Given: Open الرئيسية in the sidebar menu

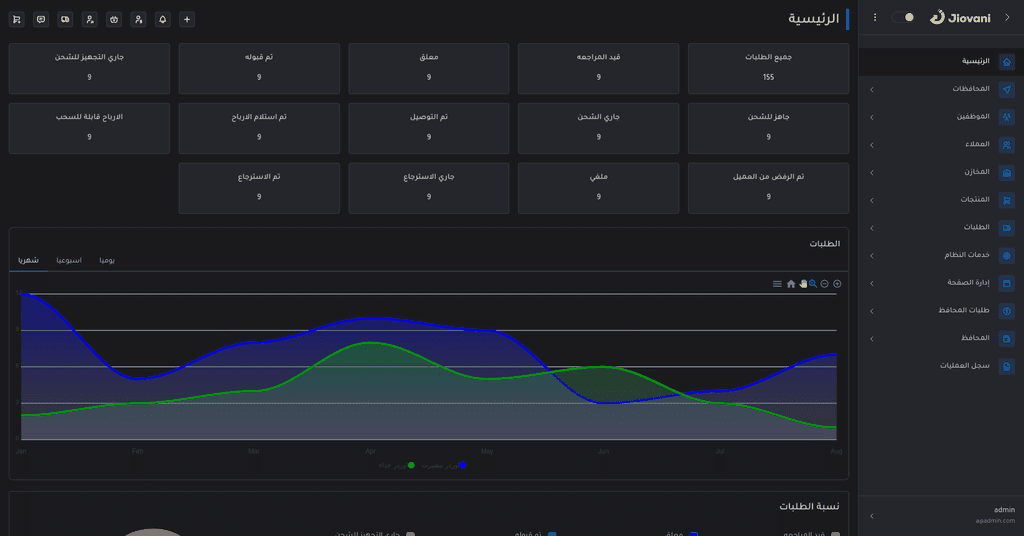Looking at the screenshot, I should click(x=940, y=61).
